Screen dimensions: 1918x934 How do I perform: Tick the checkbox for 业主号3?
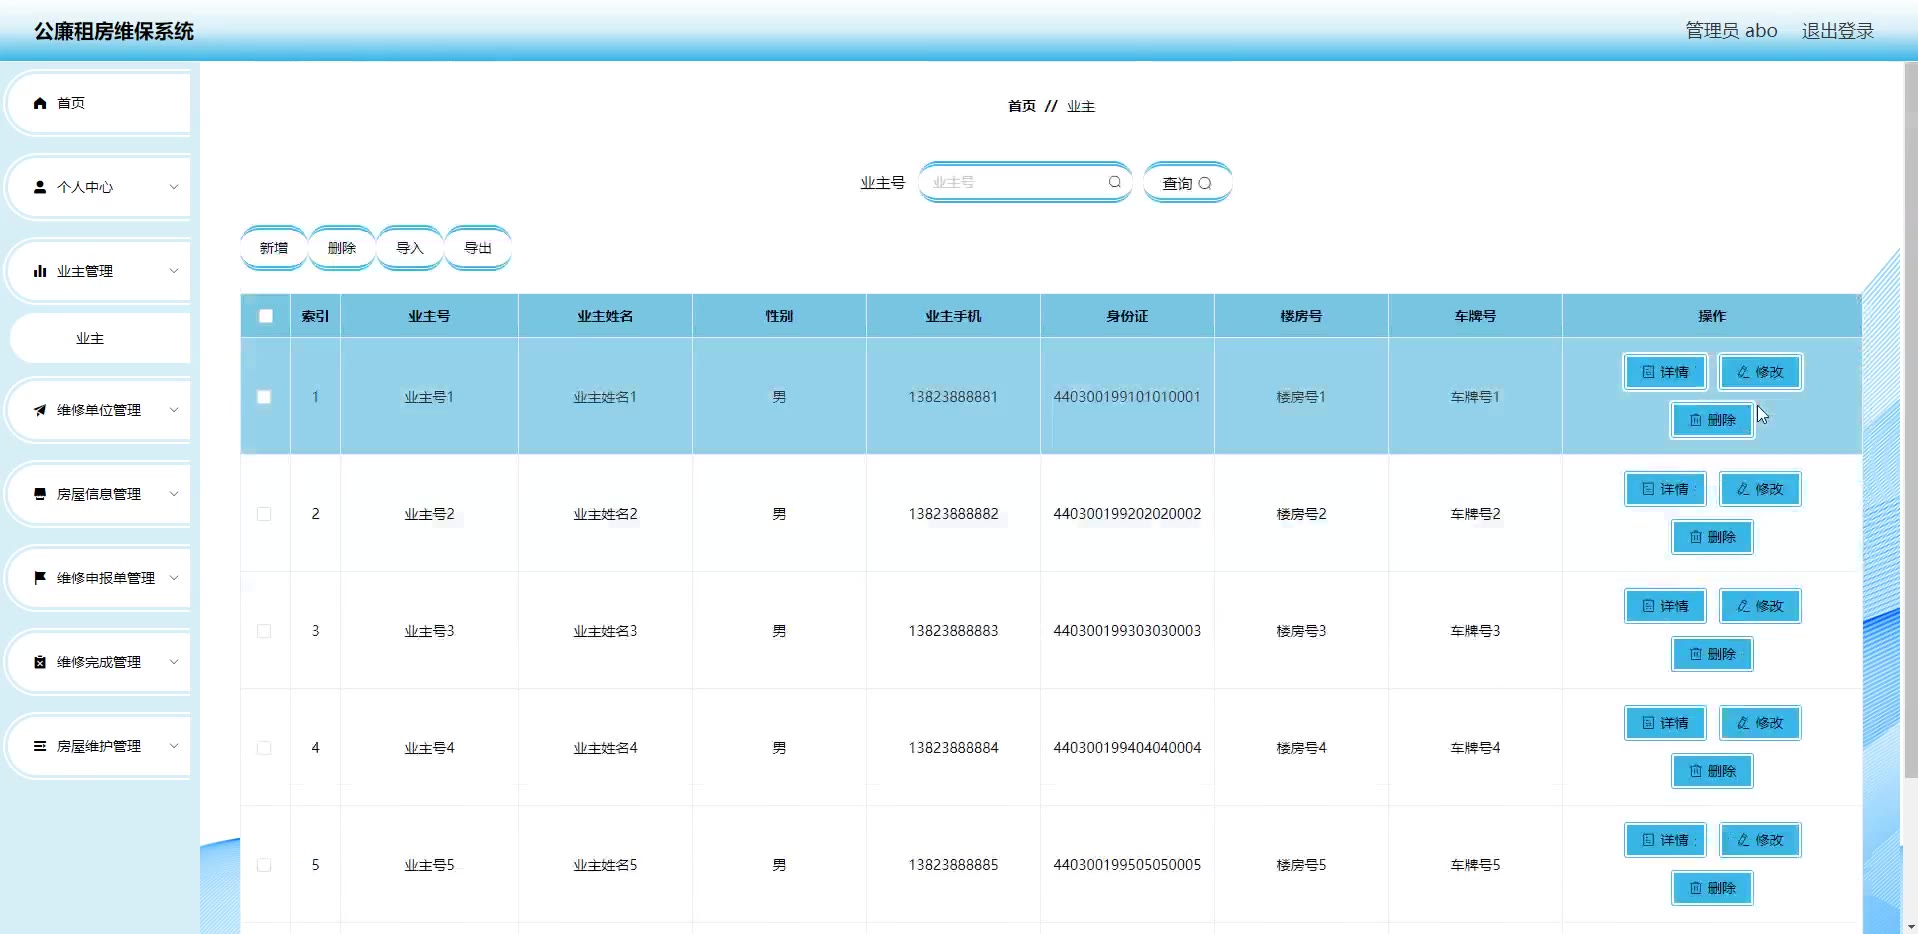pyautogui.click(x=264, y=631)
